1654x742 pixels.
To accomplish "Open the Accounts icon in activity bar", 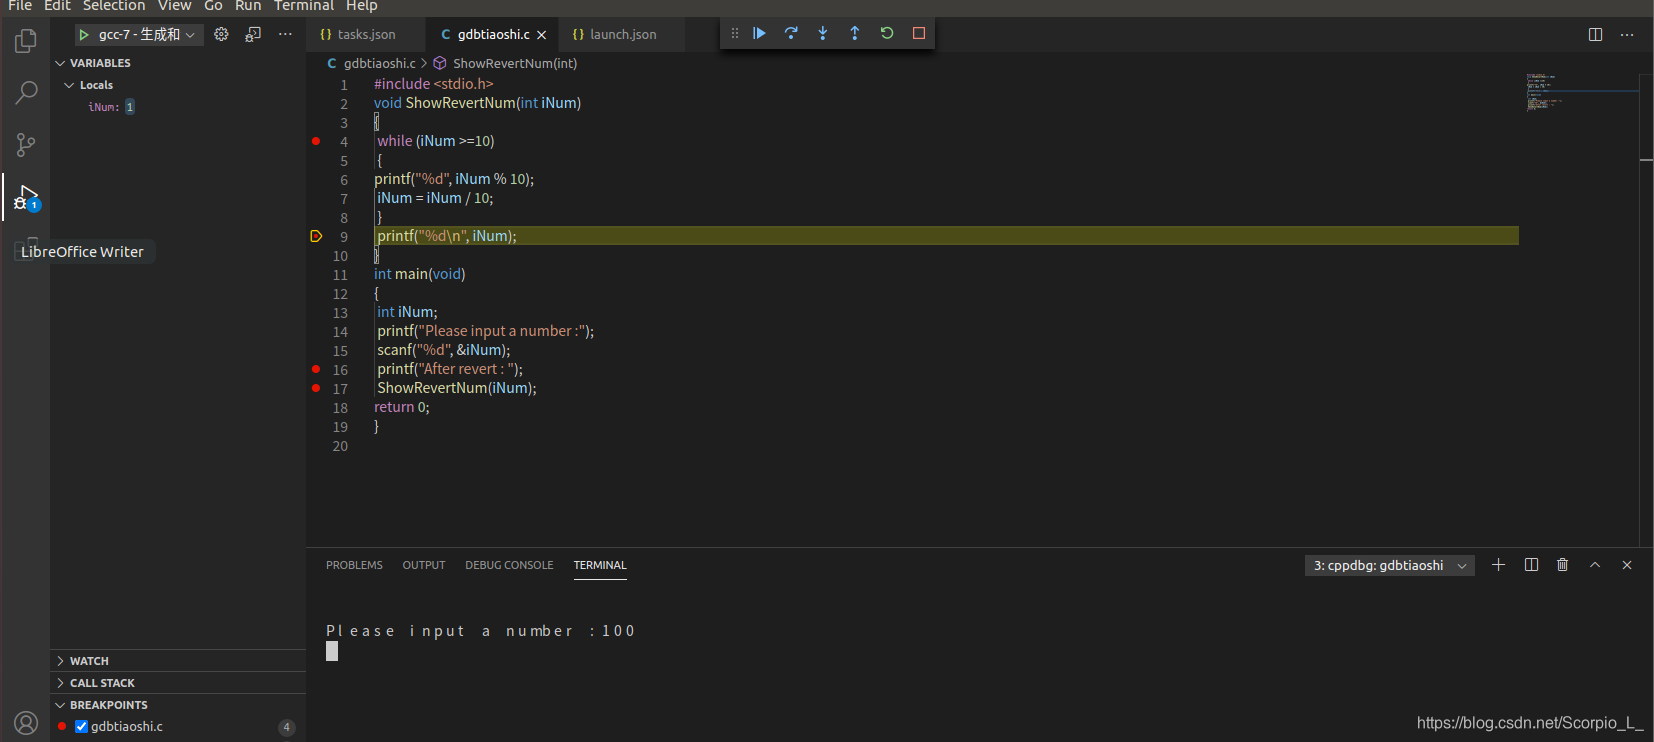I will click(26, 723).
